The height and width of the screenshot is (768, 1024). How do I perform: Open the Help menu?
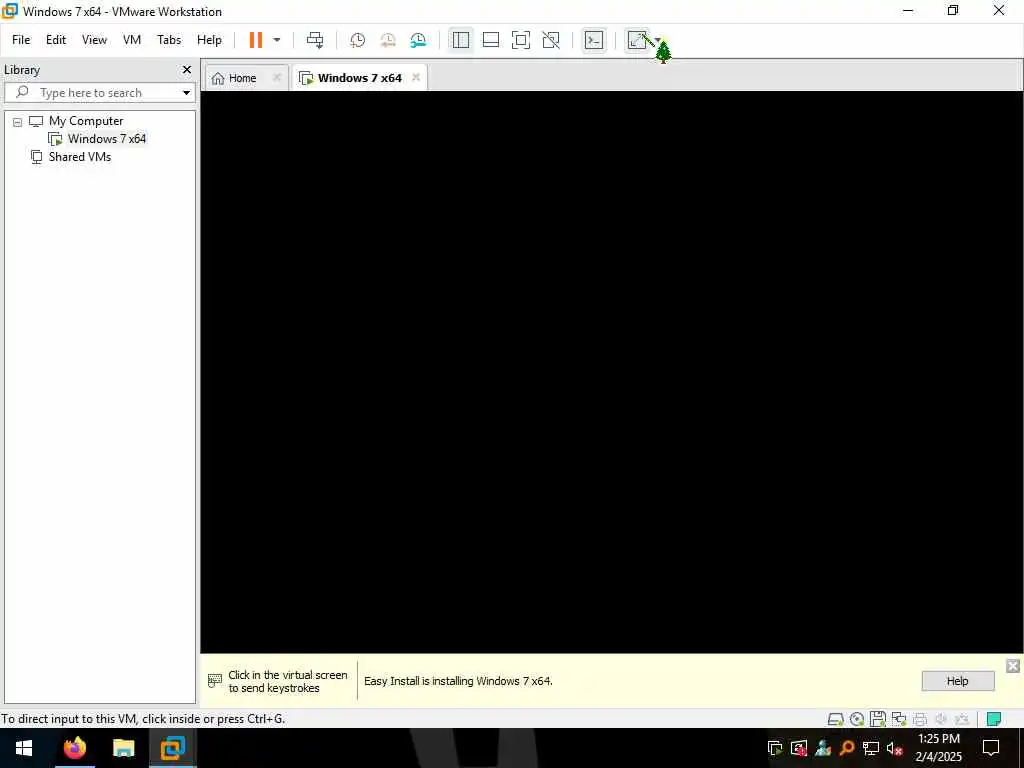pos(210,40)
